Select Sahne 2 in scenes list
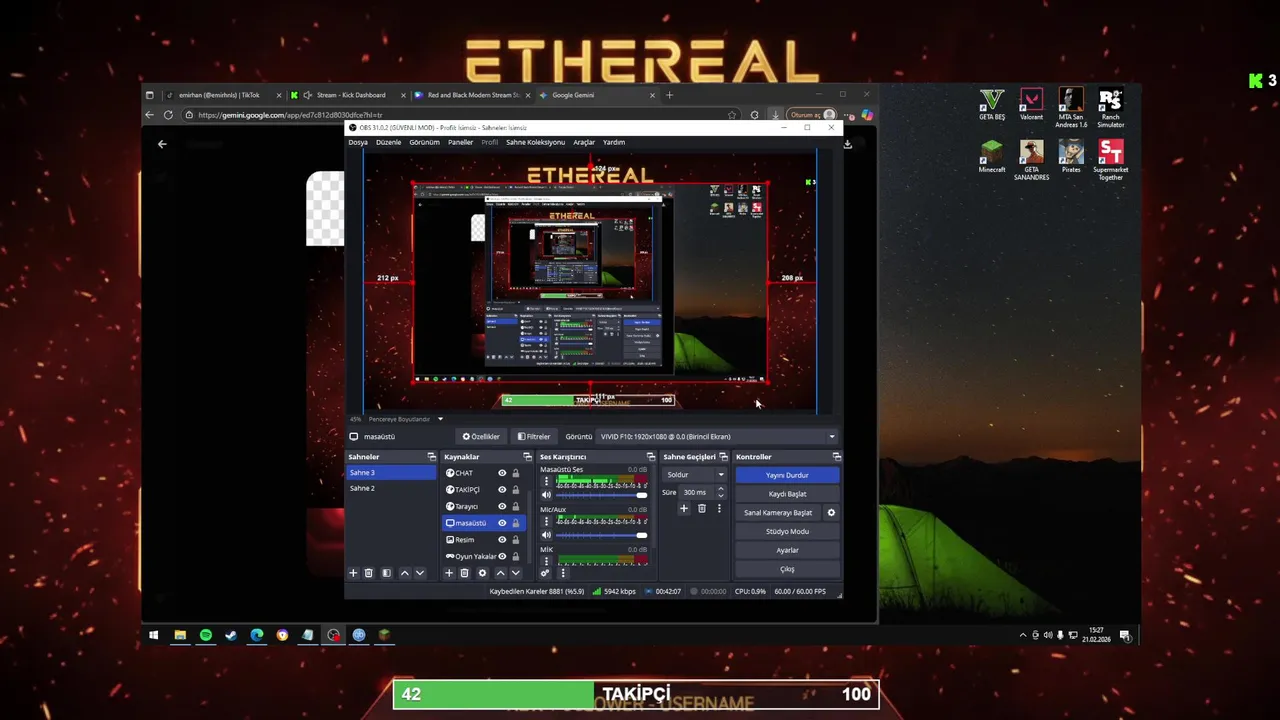The image size is (1280, 720). coord(390,488)
